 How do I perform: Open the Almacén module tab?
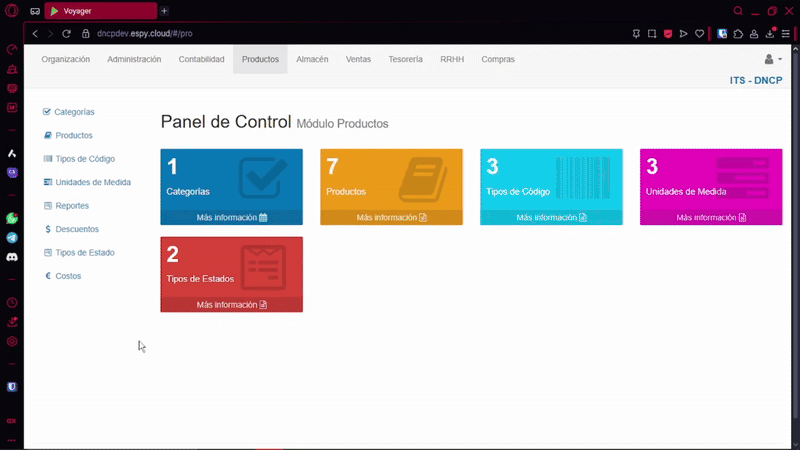[x=312, y=60]
